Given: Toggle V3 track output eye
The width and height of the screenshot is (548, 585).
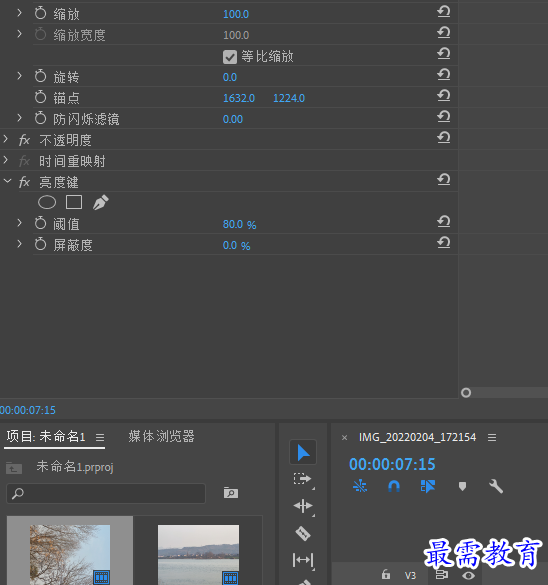Looking at the screenshot, I should click(469, 575).
